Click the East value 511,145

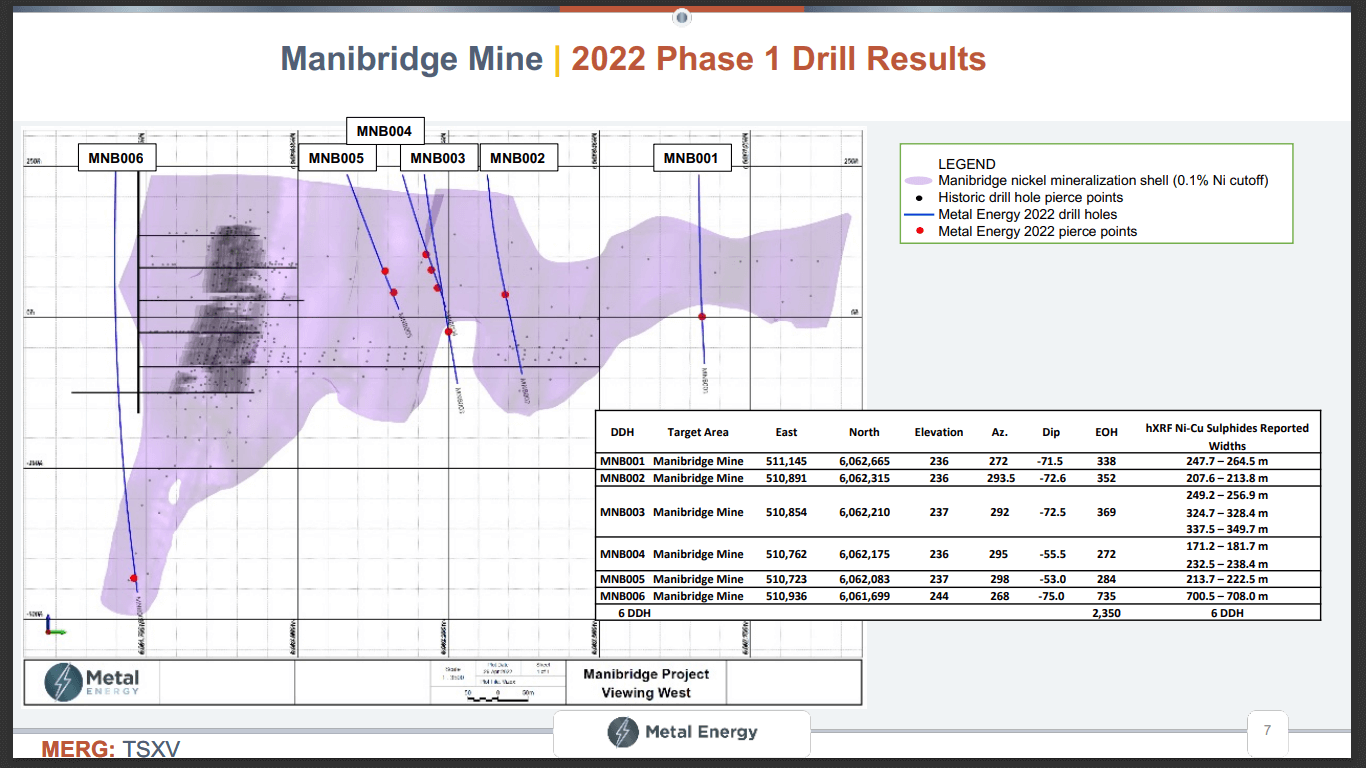[786, 462]
